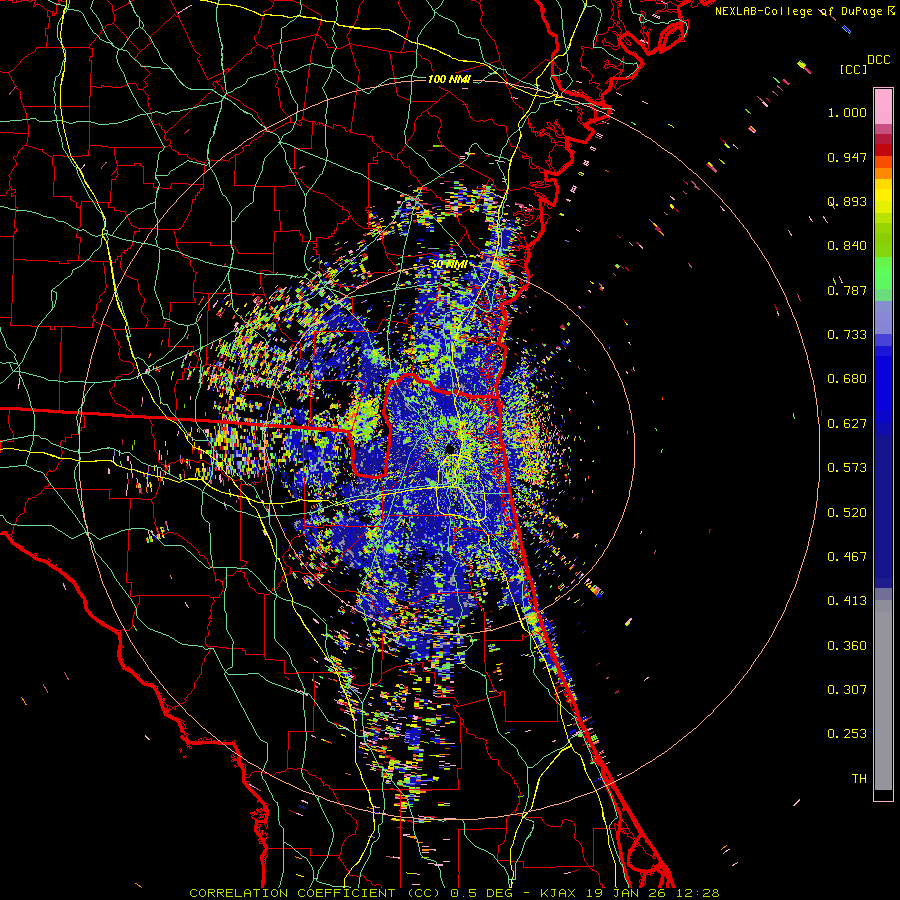Click the 0.947 legend value
This screenshot has height=900, width=900.
(847, 157)
